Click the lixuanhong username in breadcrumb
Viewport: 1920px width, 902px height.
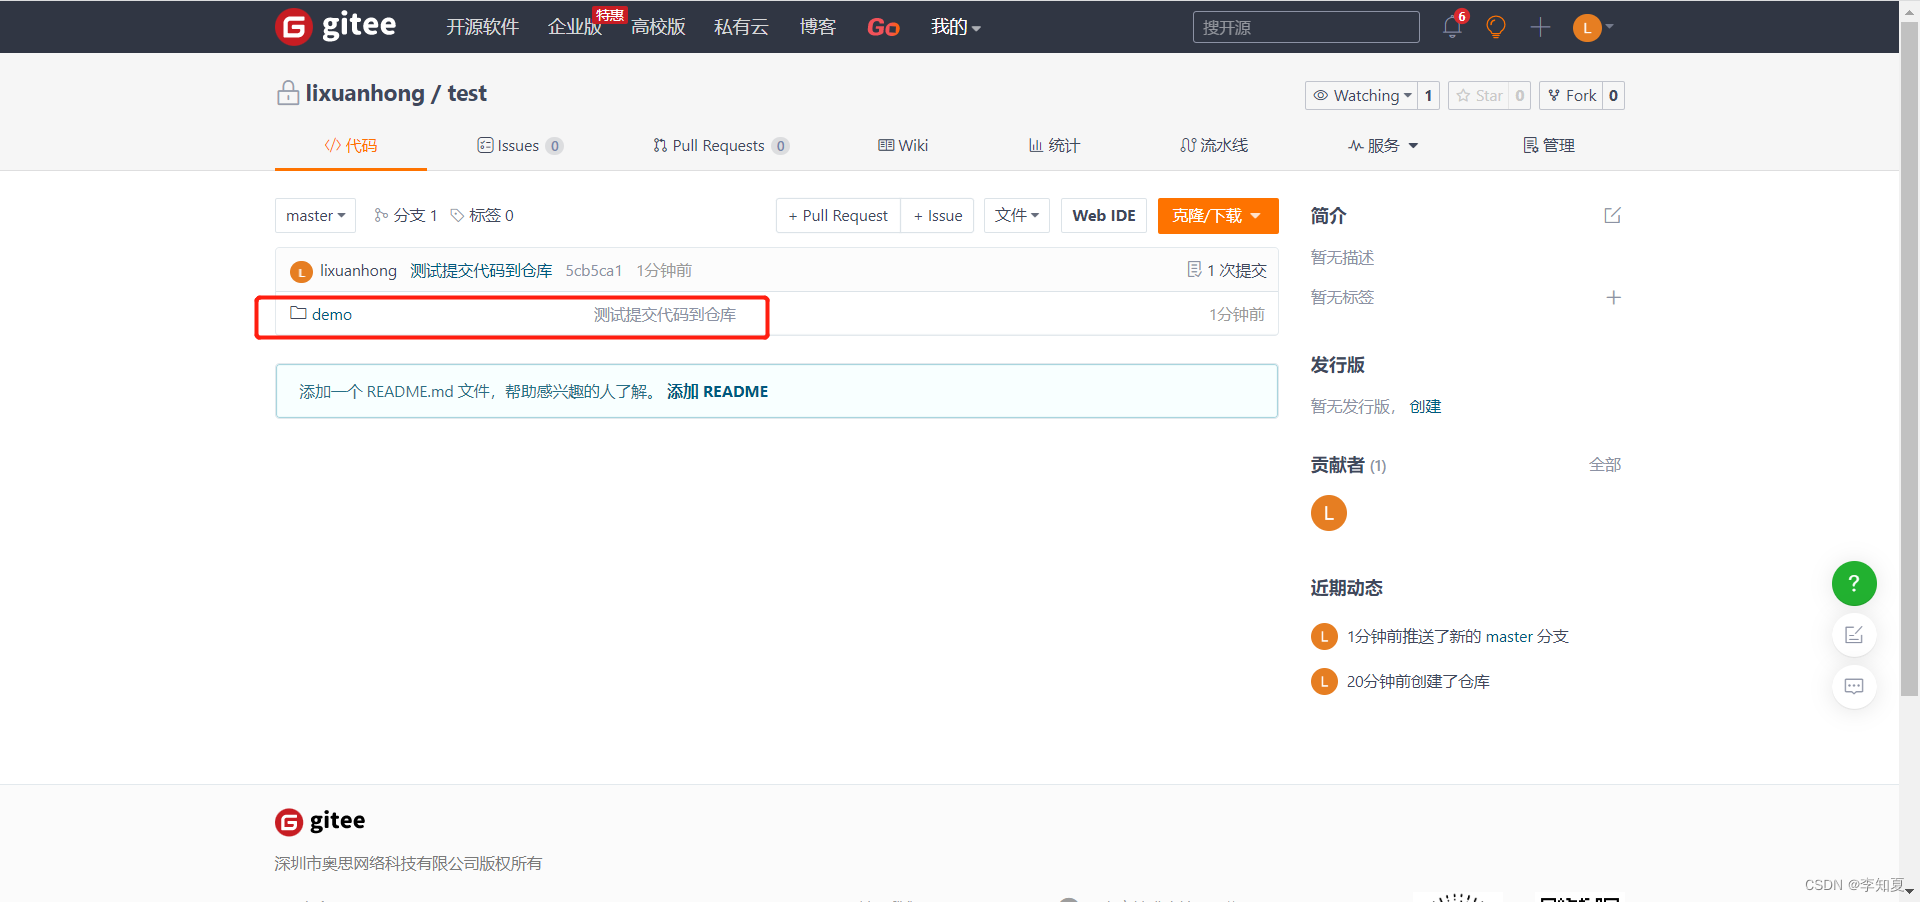pos(365,93)
